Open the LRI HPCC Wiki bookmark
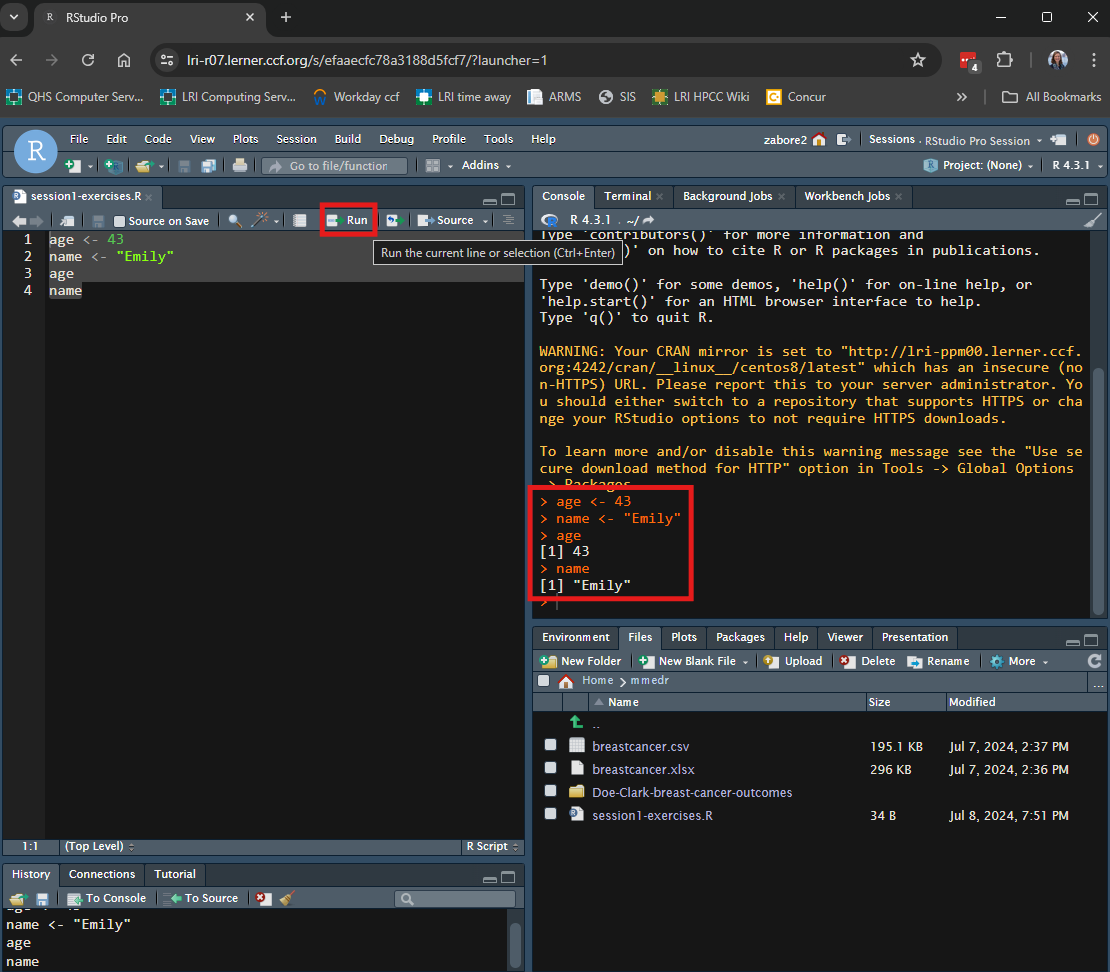The image size is (1110, 972). click(700, 97)
